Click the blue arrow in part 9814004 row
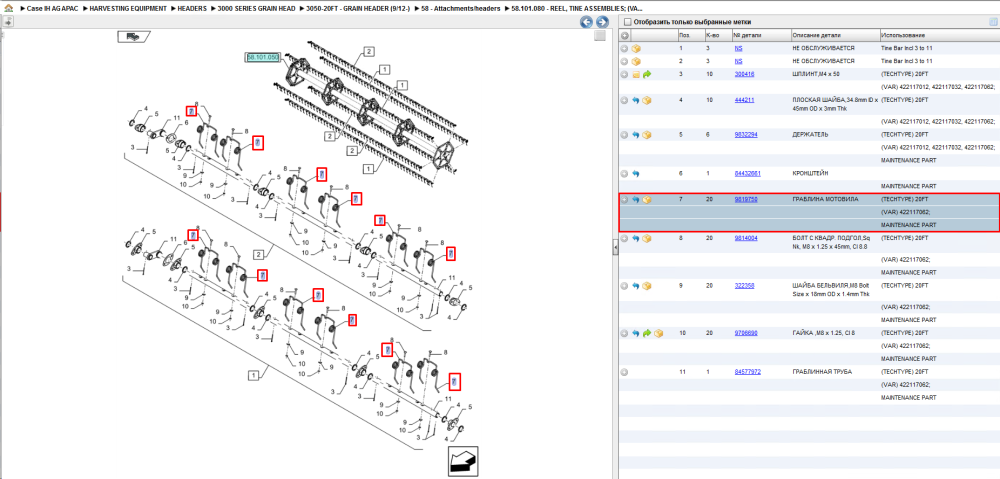Image resolution: width=1000 pixels, height=479 pixels. (x=636, y=238)
